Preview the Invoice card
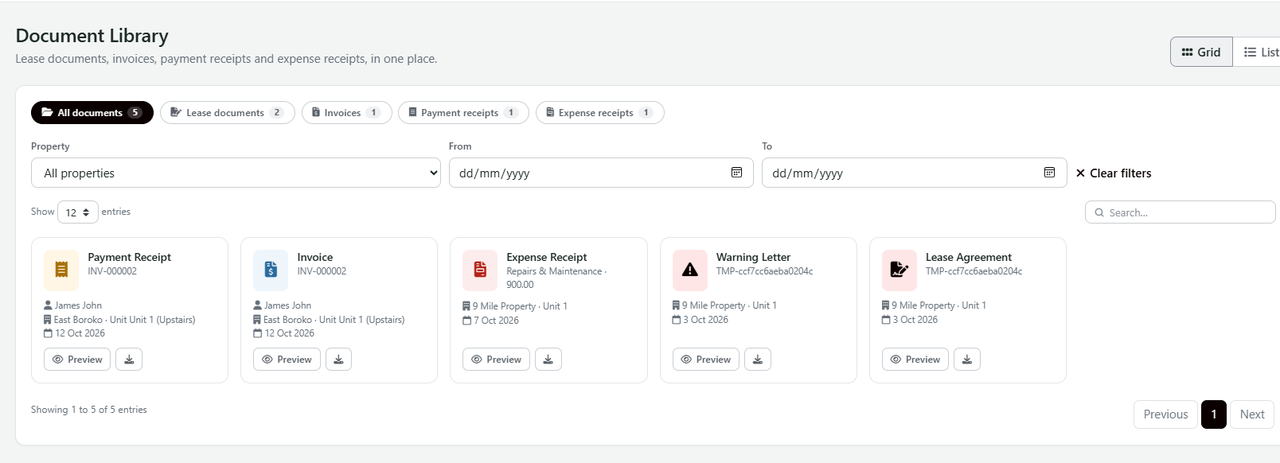This screenshot has height=463, width=1280. (x=286, y=359)
